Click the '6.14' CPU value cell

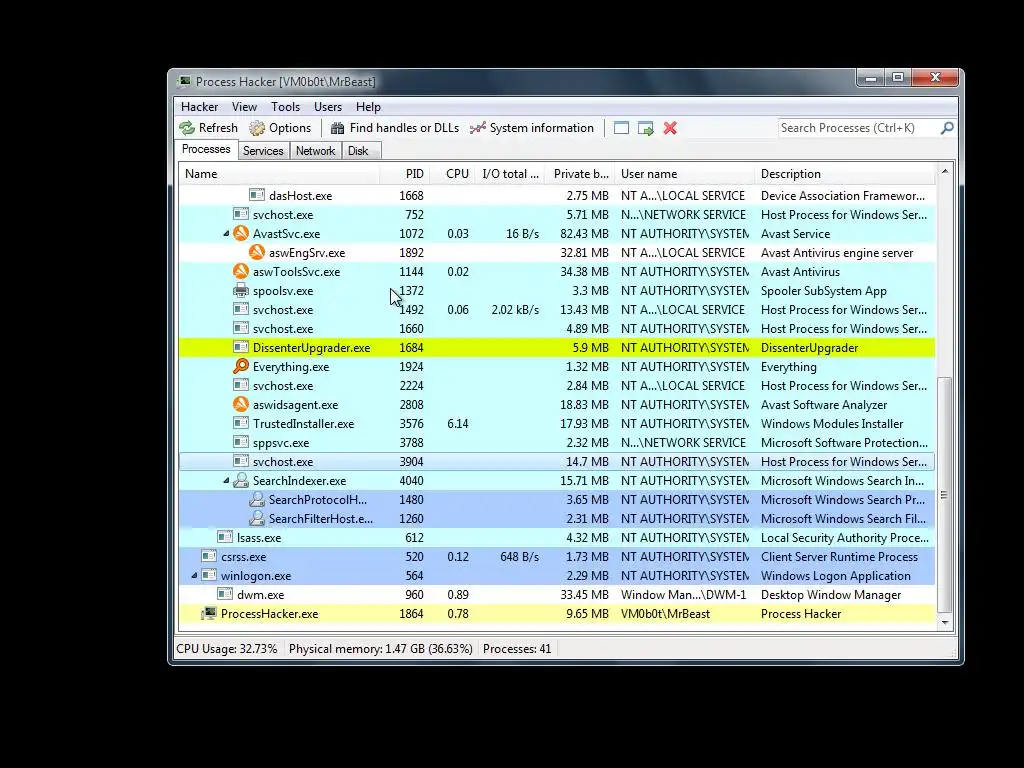458,424
